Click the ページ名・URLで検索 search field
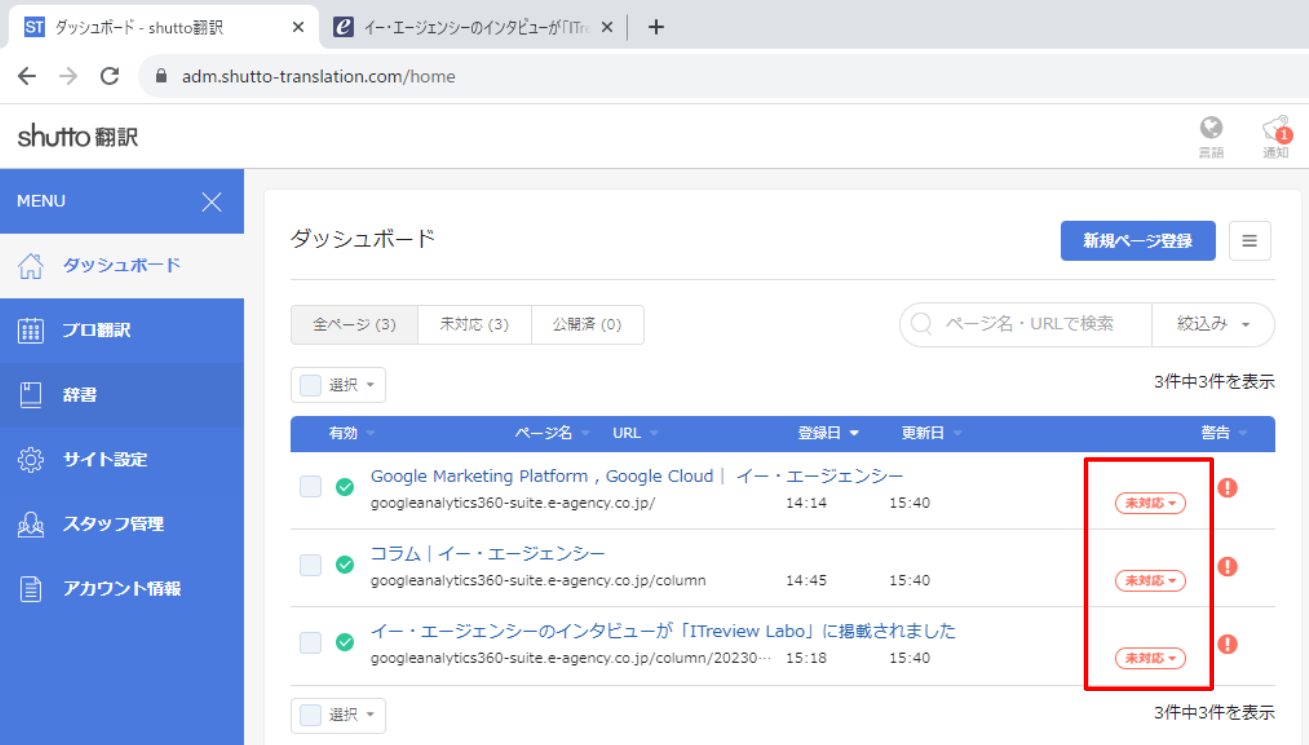The width and height of the screenshot is (1309, 745). tap(1026, 325)
